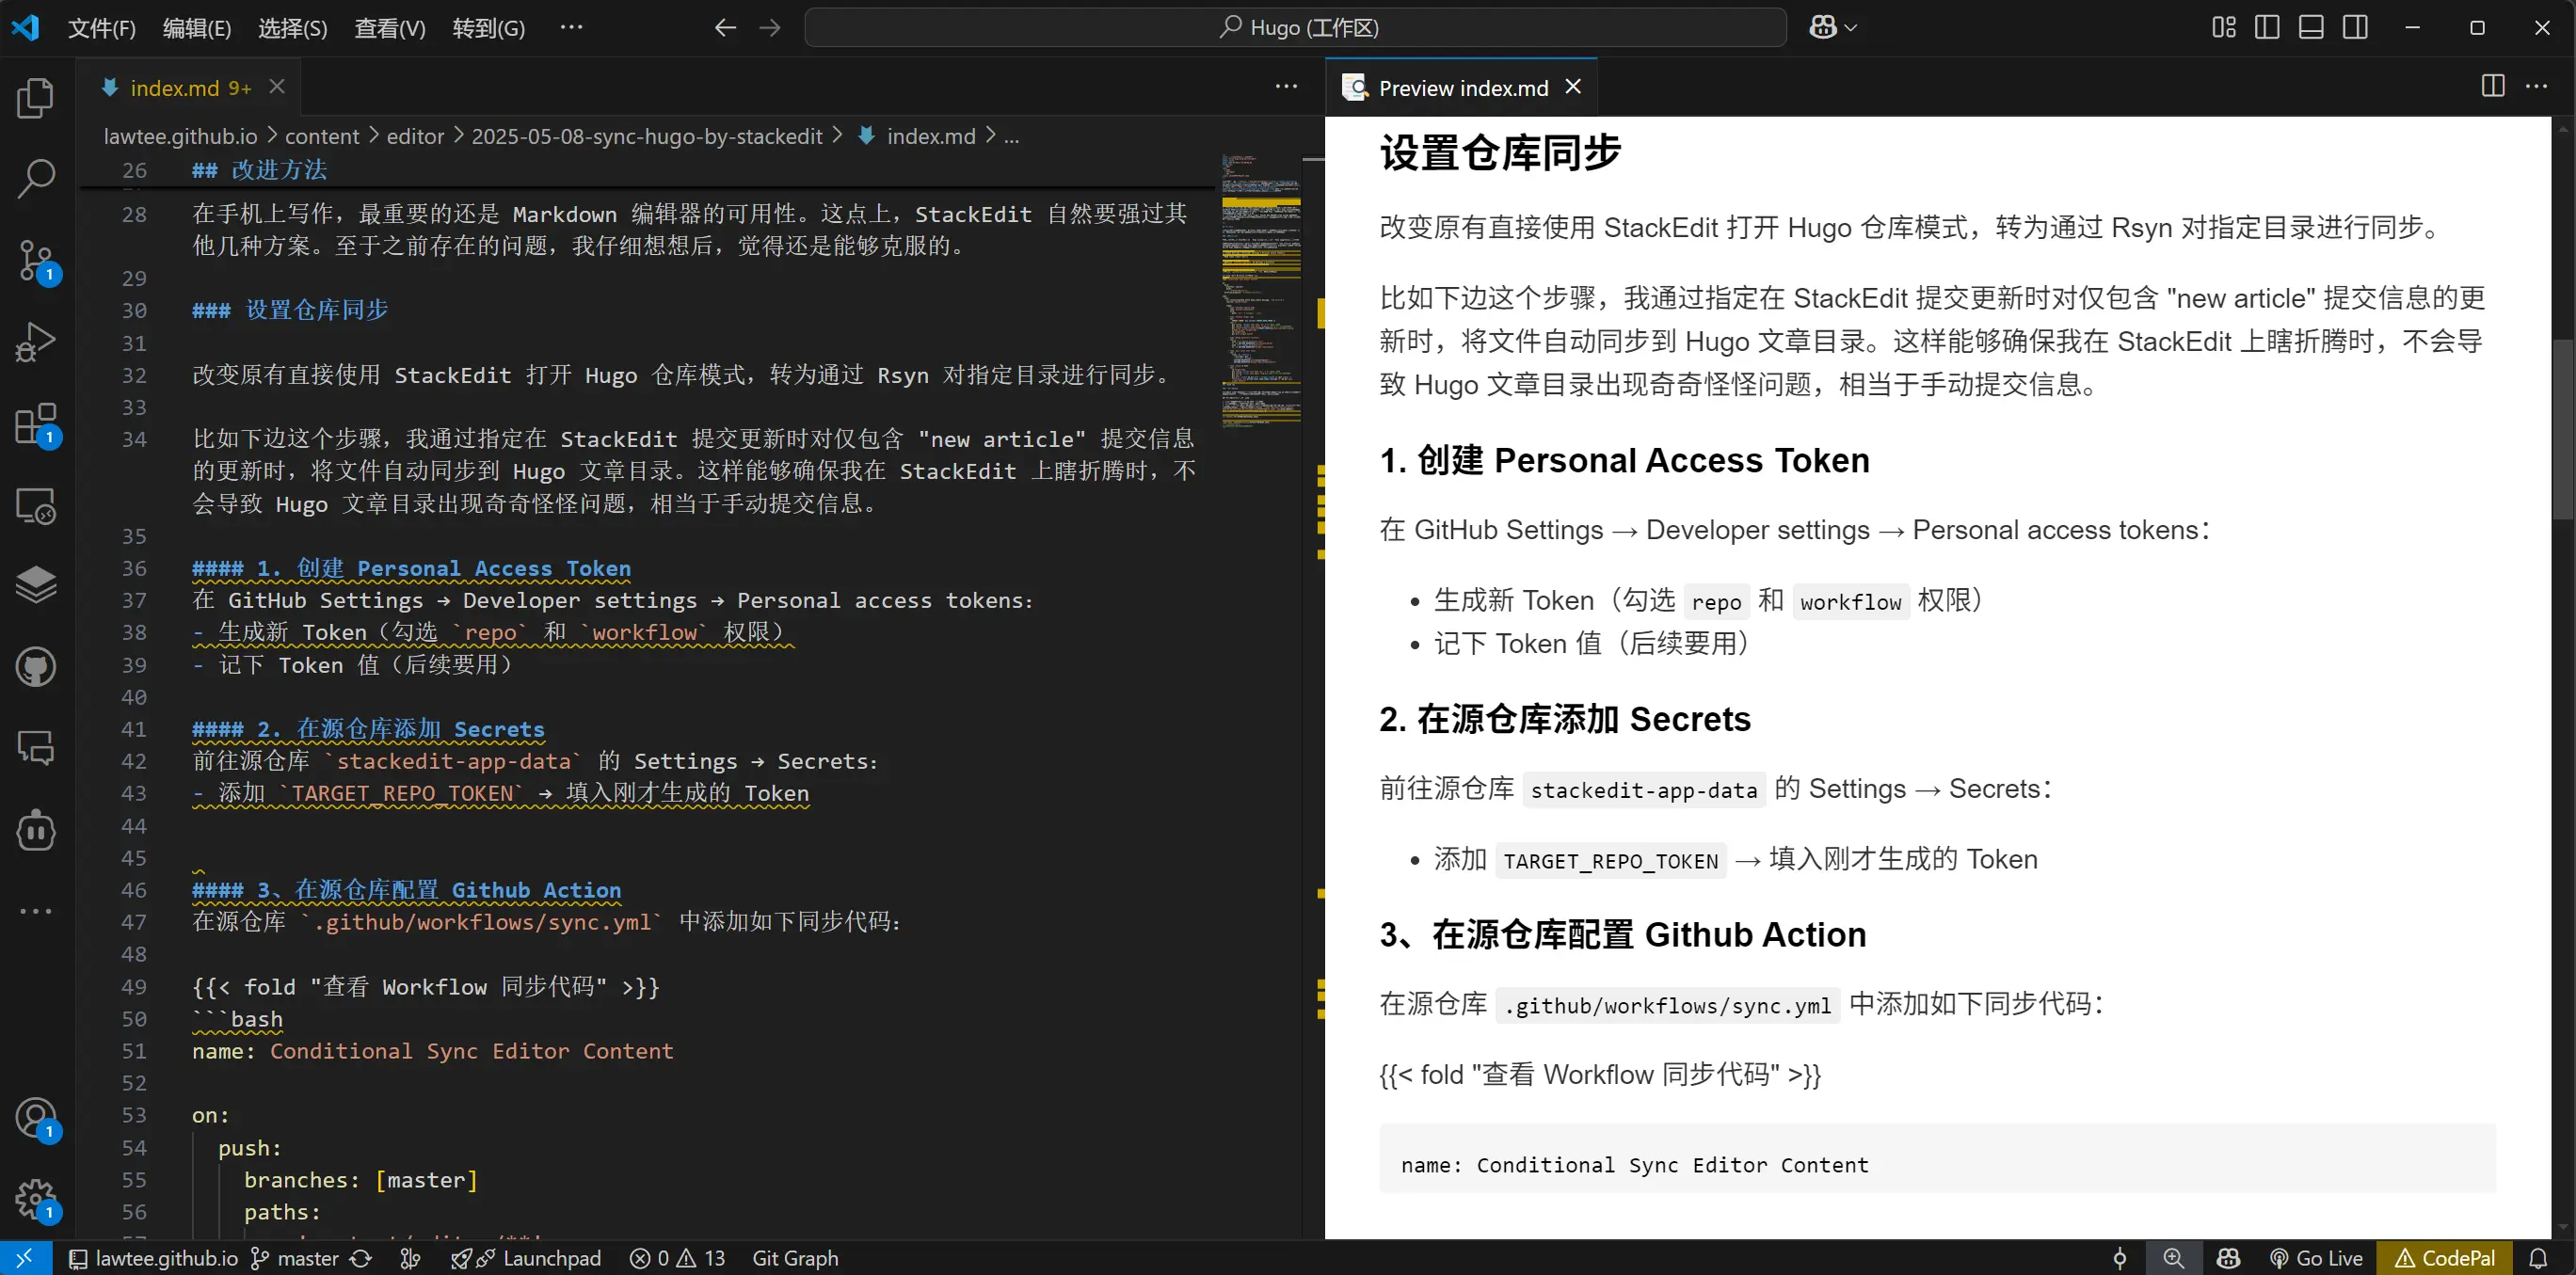Image resolution: width=2576 pixels, height=1275 pixels.
Task: Open remote window indicator in status bar
Action: tap(25, 1258)
